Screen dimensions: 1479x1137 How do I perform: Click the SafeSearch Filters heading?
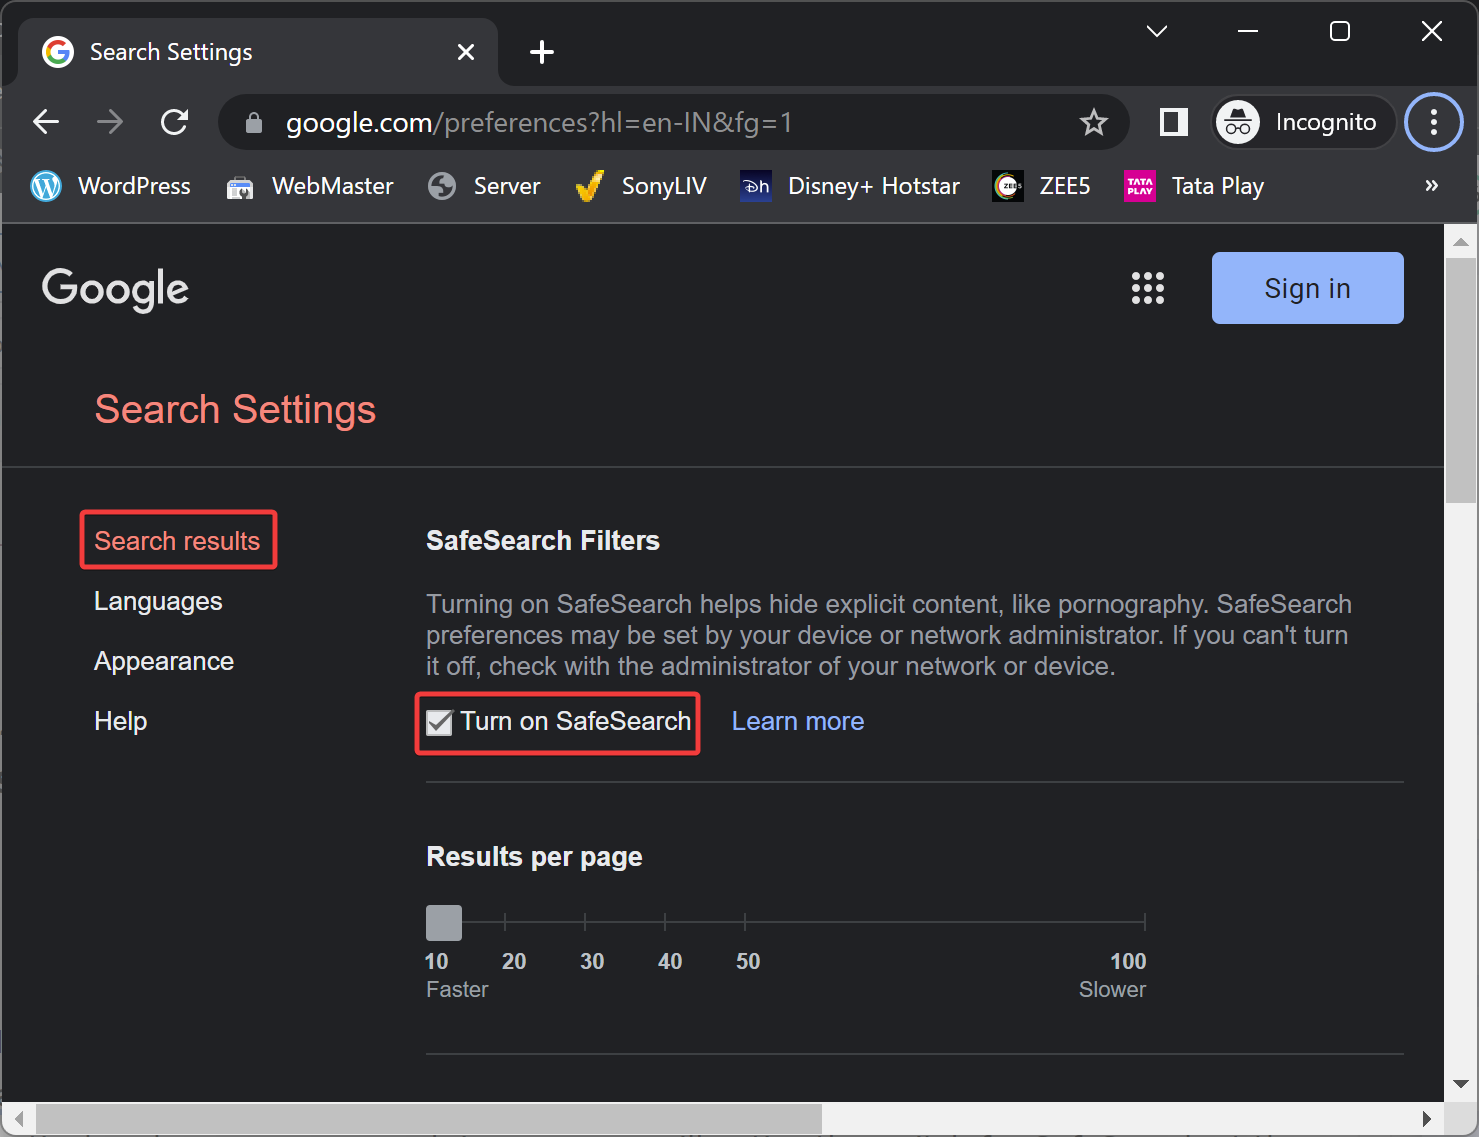(543, 541)
